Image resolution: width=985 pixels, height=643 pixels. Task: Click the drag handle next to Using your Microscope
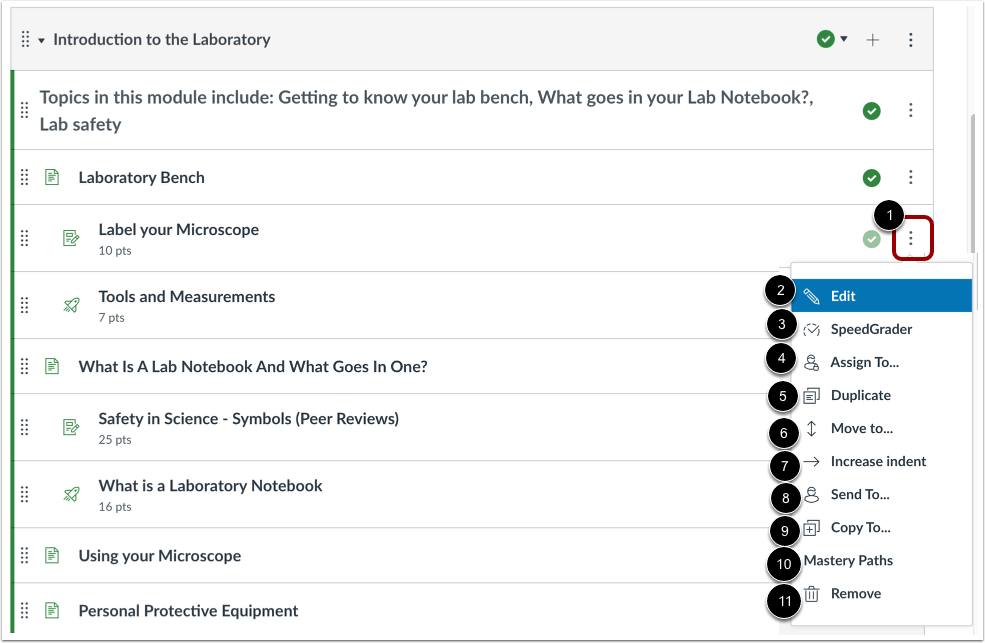click(25, 556)
